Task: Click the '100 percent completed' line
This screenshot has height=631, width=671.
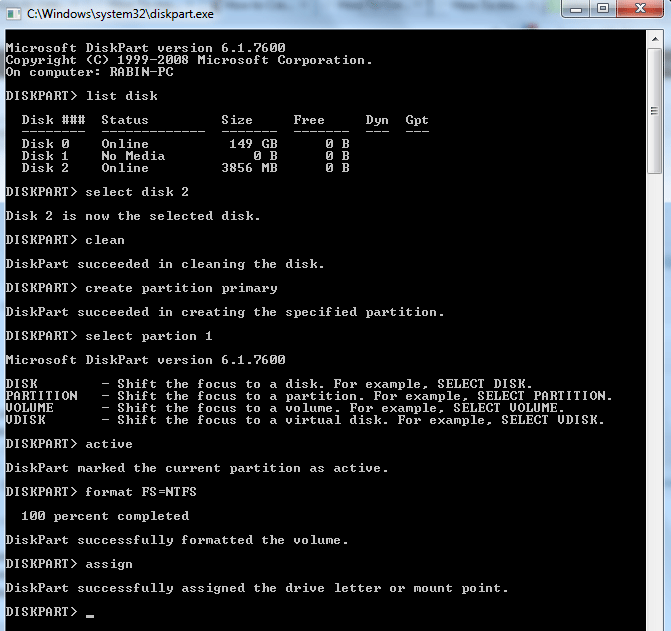Action: click(x=105, y=516)
